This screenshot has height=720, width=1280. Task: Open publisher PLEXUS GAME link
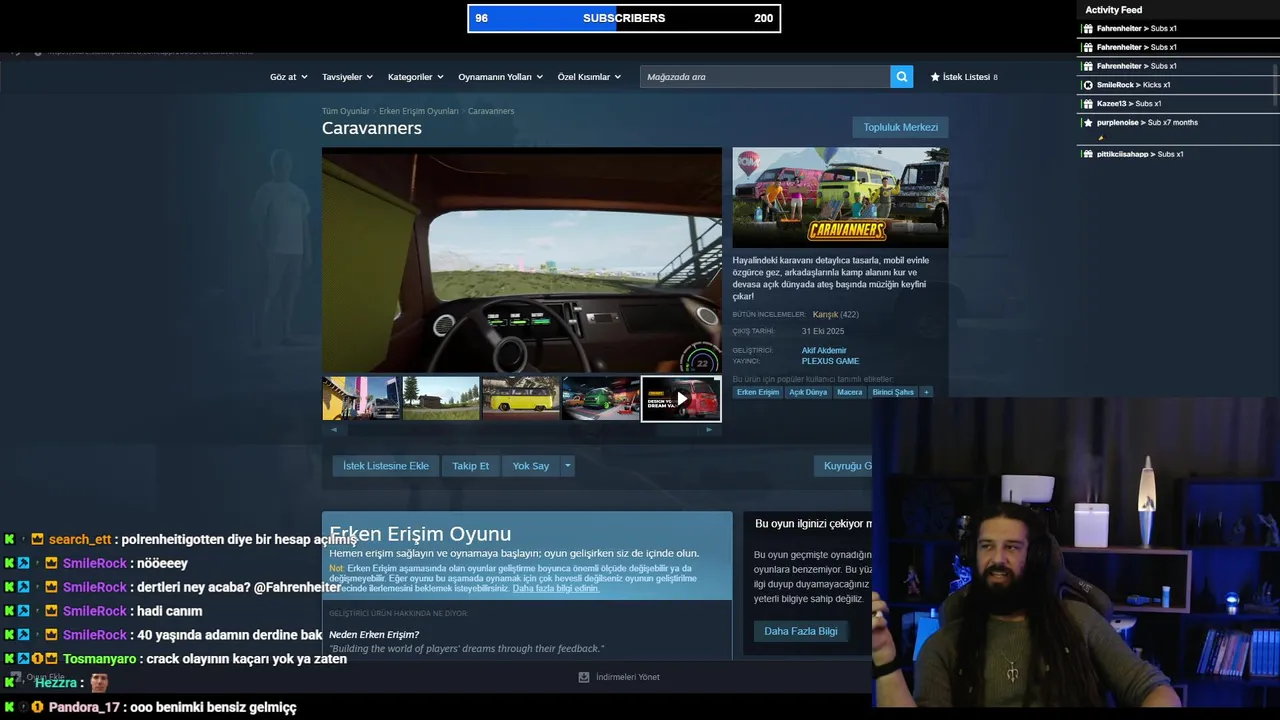coord(830,361)
